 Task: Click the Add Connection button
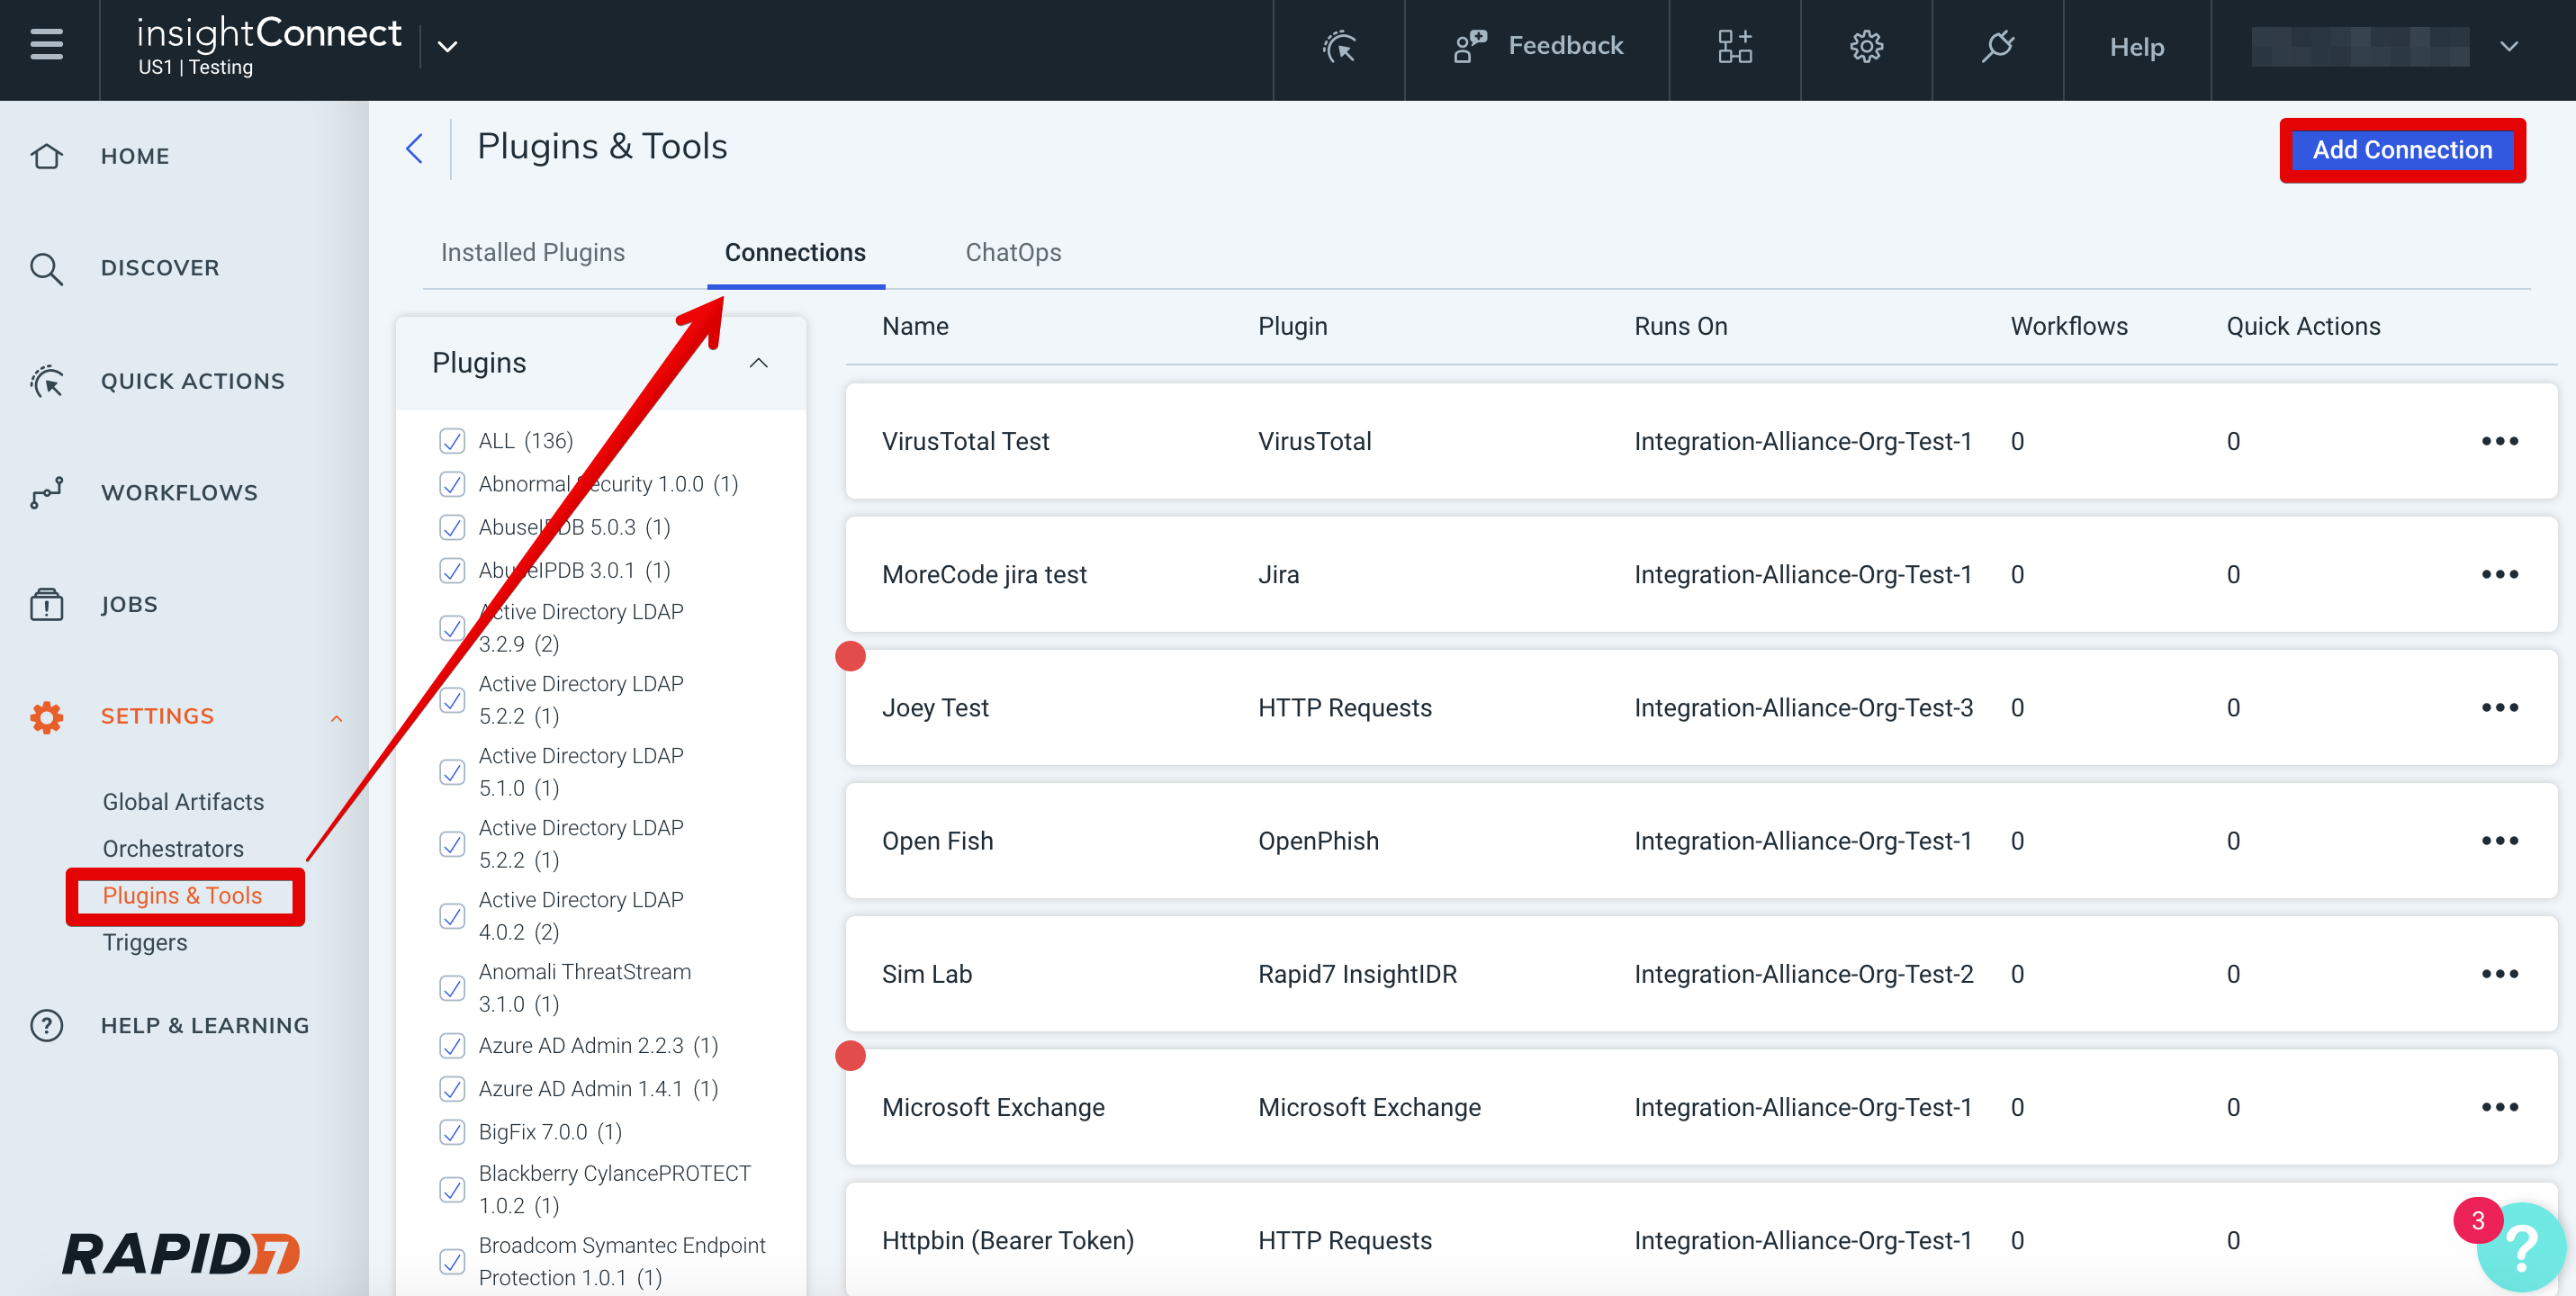click(2402, 149)
